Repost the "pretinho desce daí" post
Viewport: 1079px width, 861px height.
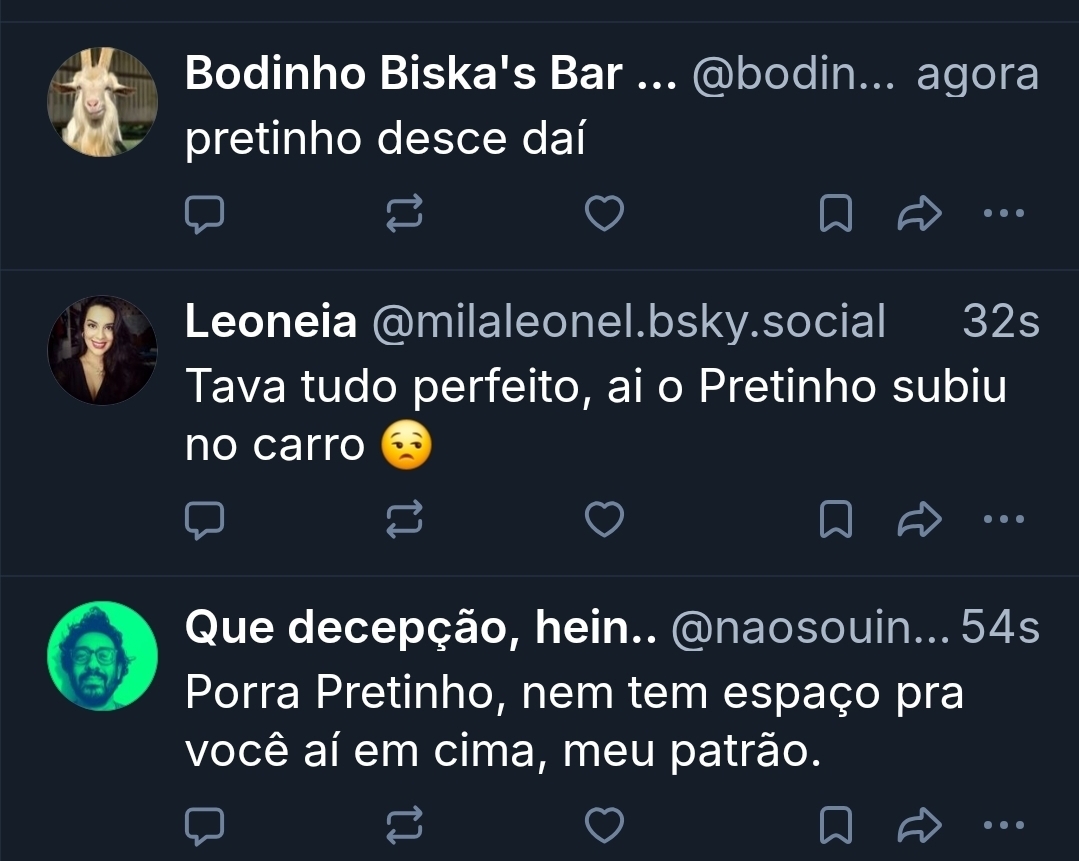pyautogui.click(x=405, y=213)
